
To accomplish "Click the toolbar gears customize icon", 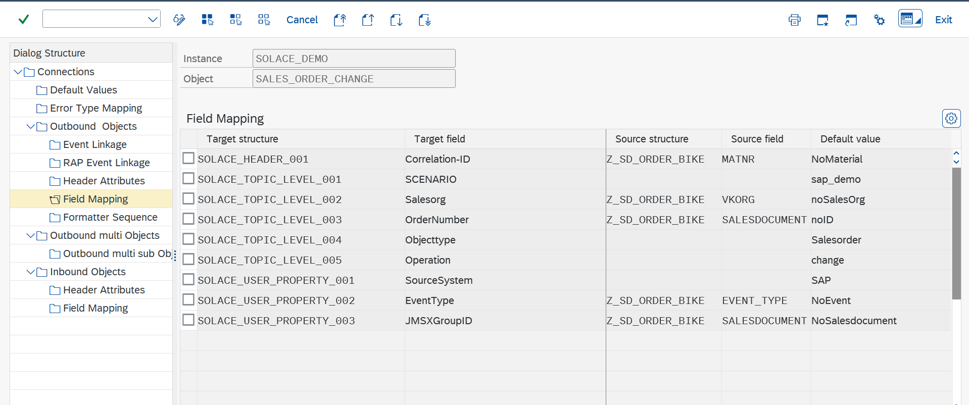I will tap(879, 20).
